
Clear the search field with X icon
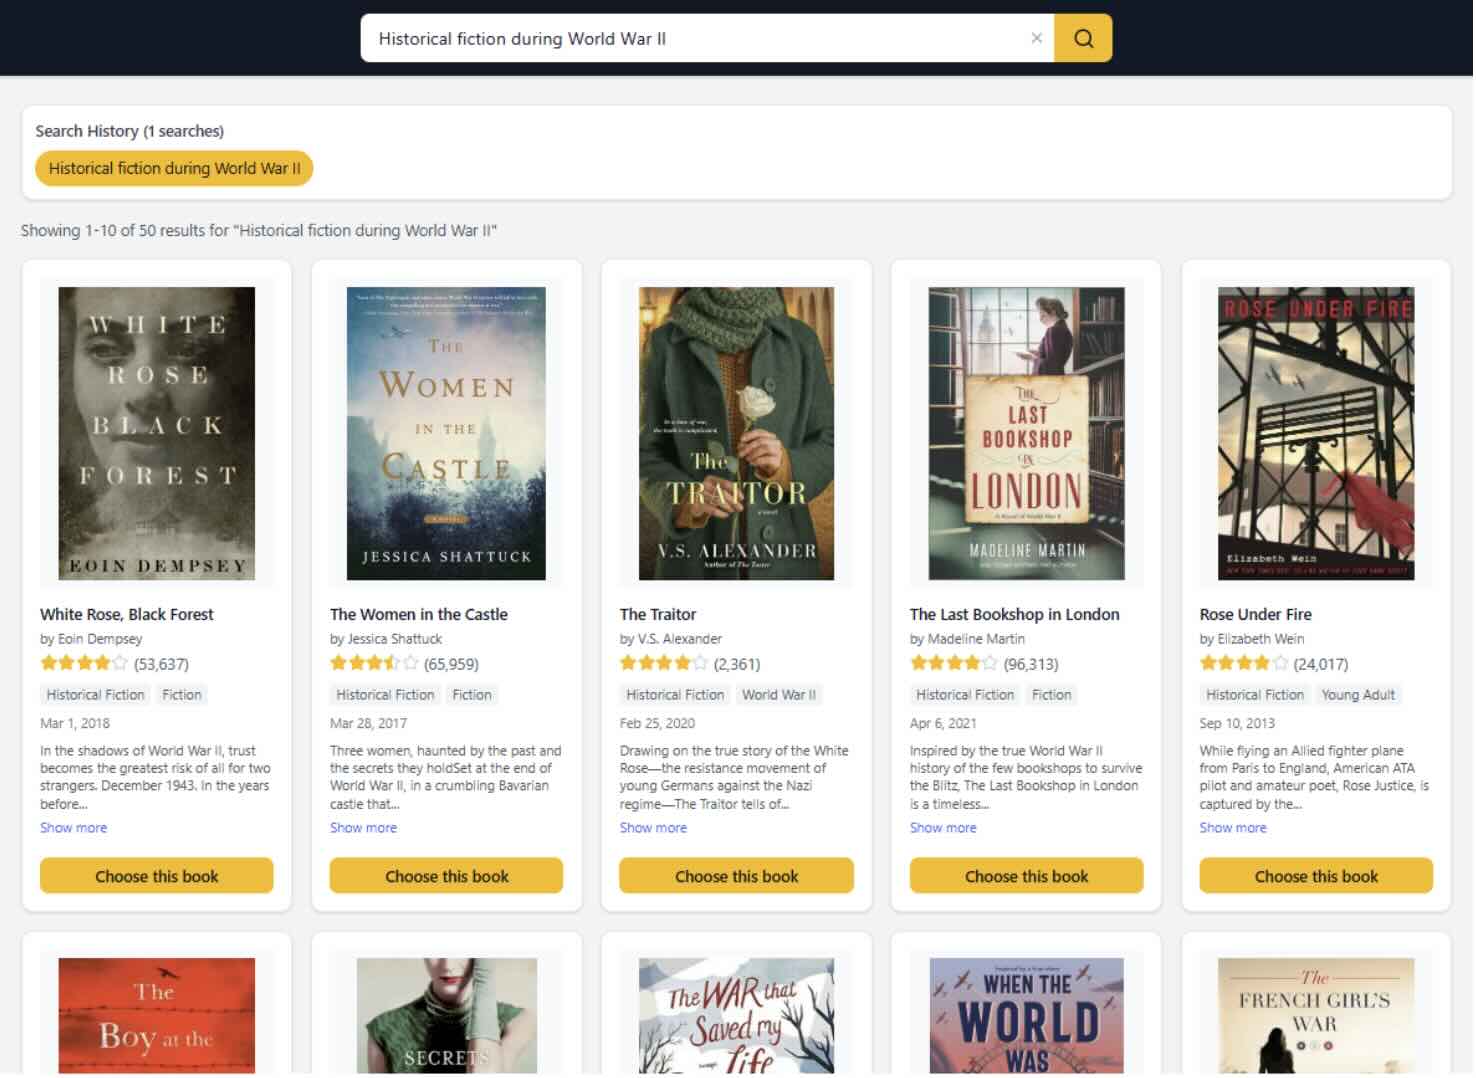1036,38
